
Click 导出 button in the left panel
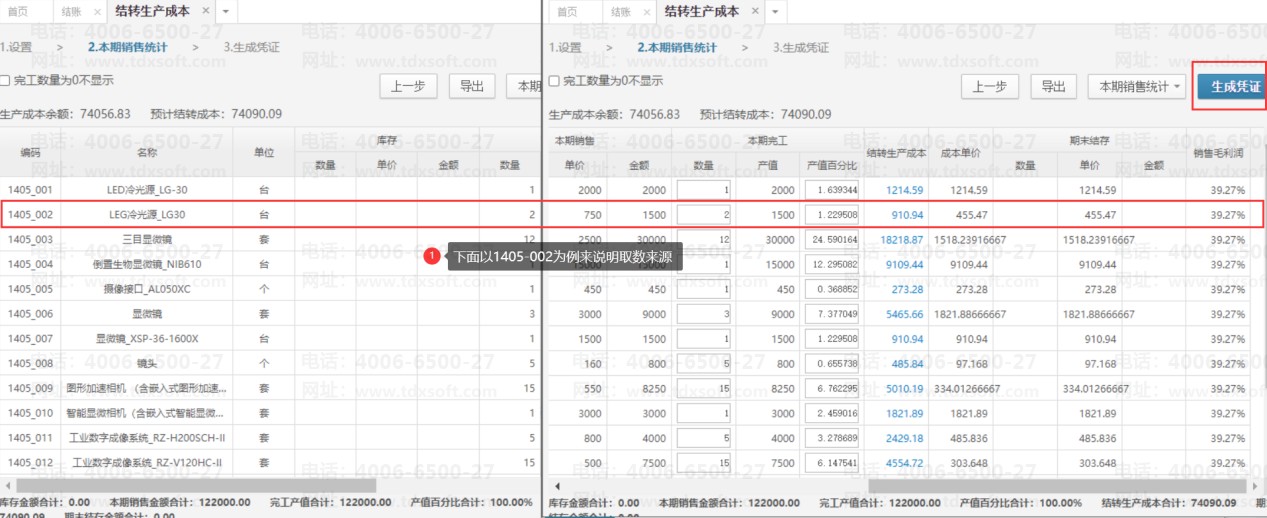coord(472,86)
